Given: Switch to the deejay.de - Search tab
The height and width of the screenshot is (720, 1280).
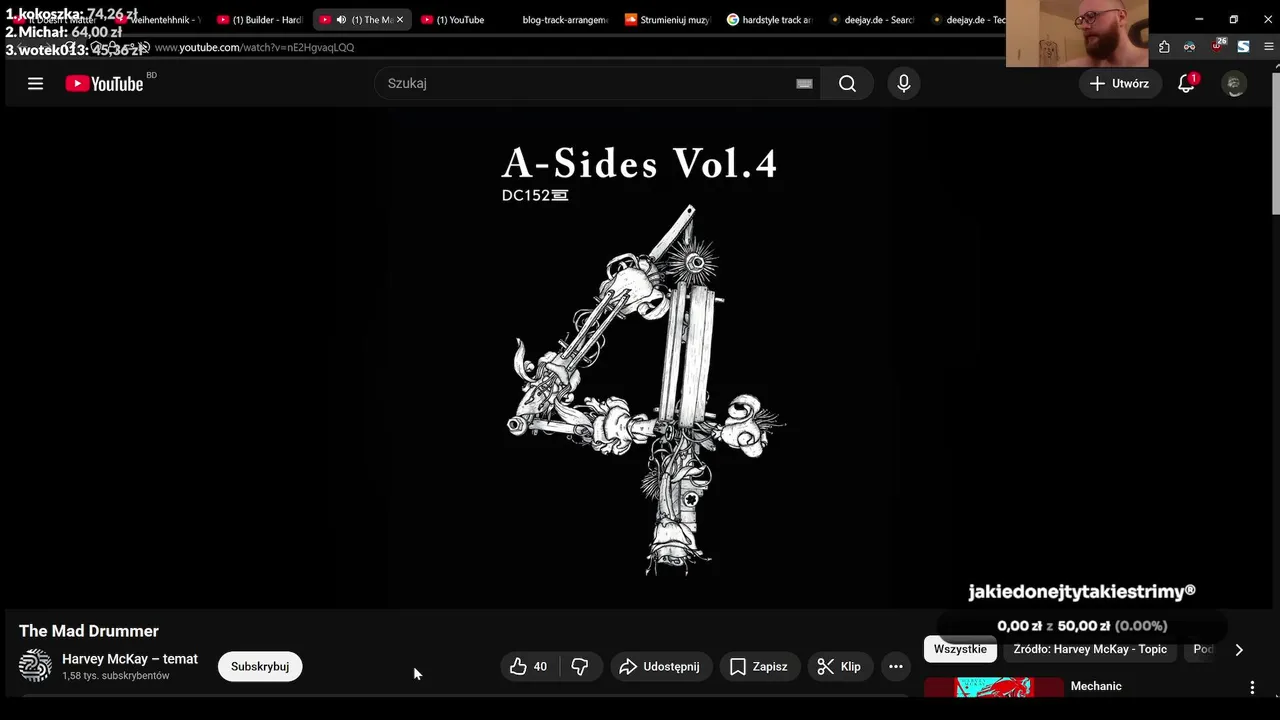Looking at the screenshot, I should coord(872,20).
